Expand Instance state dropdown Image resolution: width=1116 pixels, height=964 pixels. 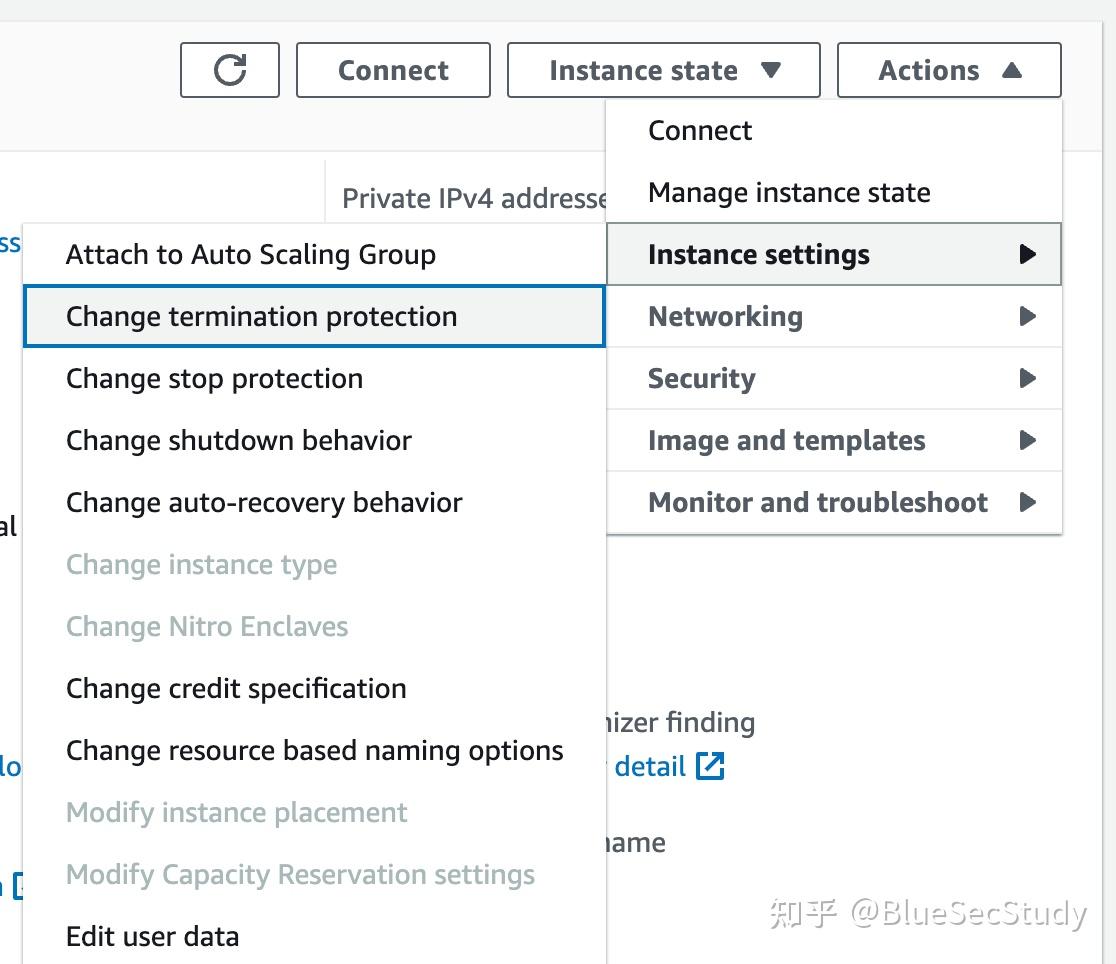tap(663, 70)
